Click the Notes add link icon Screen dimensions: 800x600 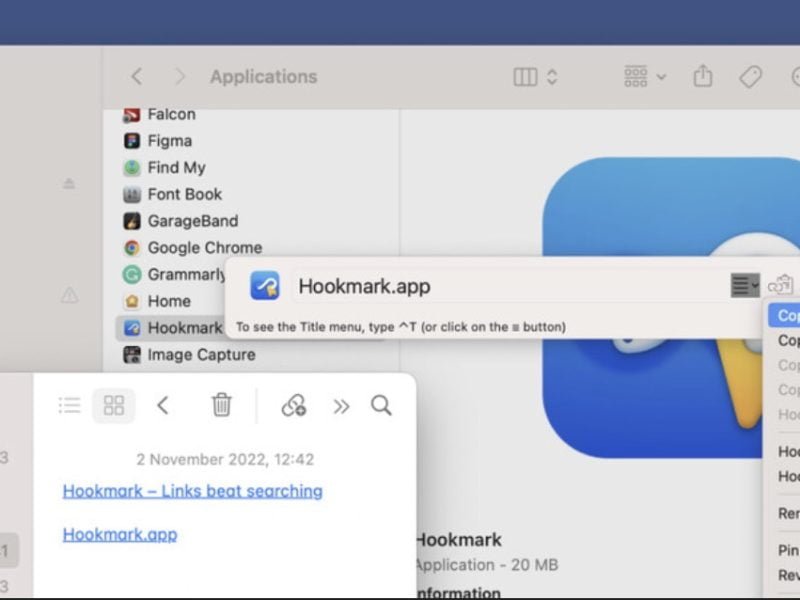[293, 405]
